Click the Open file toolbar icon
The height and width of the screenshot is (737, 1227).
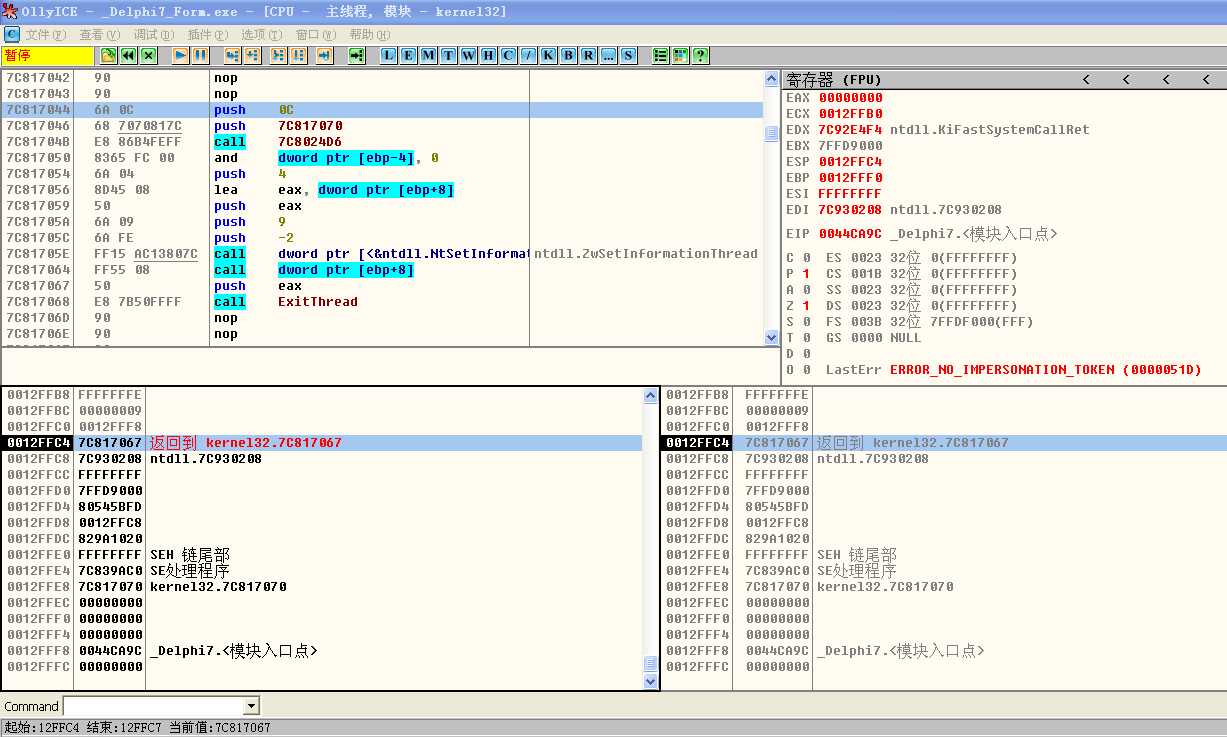coord(108,55)
